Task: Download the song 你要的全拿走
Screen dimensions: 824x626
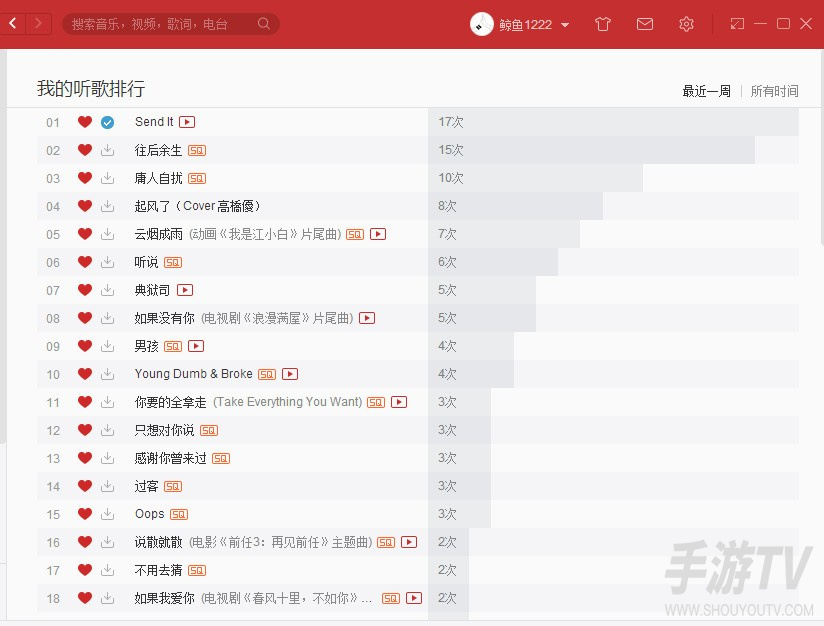Action: click(x=107, y=402)
